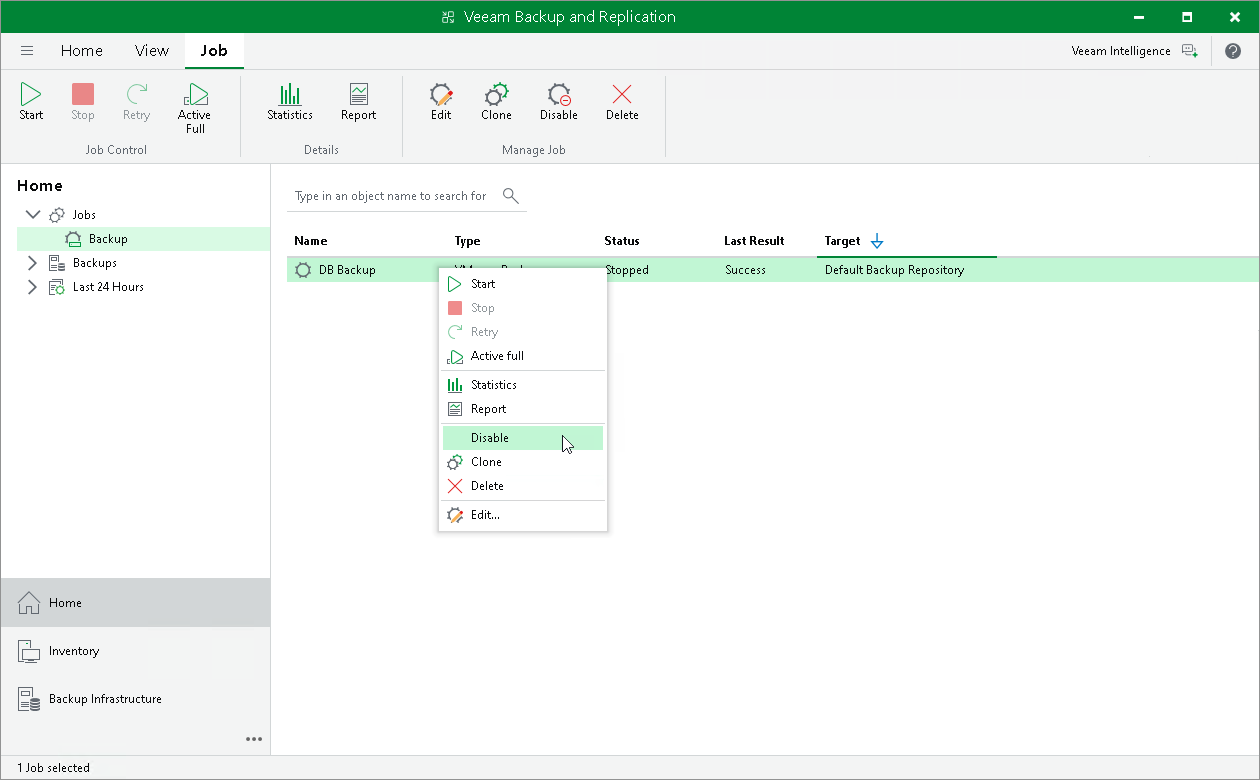The image size is (1260, 780).
Task: Click the DB Backup job gear icon
Action: click(303, 270)
